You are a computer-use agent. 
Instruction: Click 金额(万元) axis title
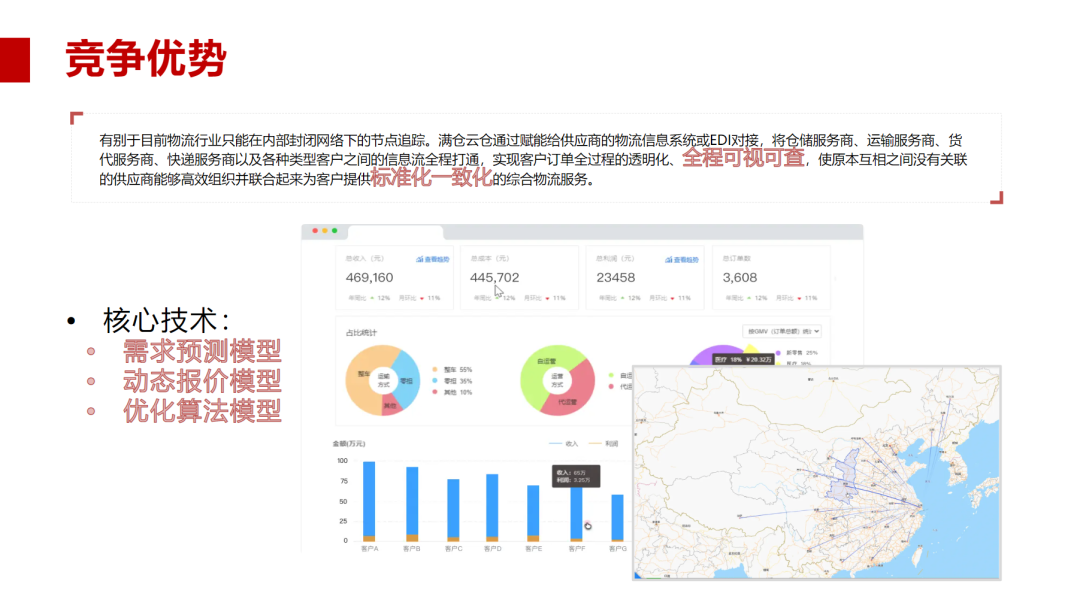[349, 443]
